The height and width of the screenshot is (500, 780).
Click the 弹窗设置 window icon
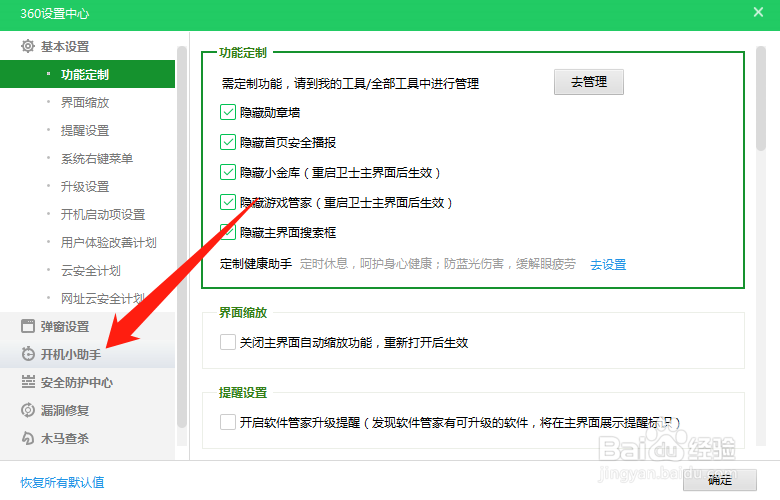point(28,326)
